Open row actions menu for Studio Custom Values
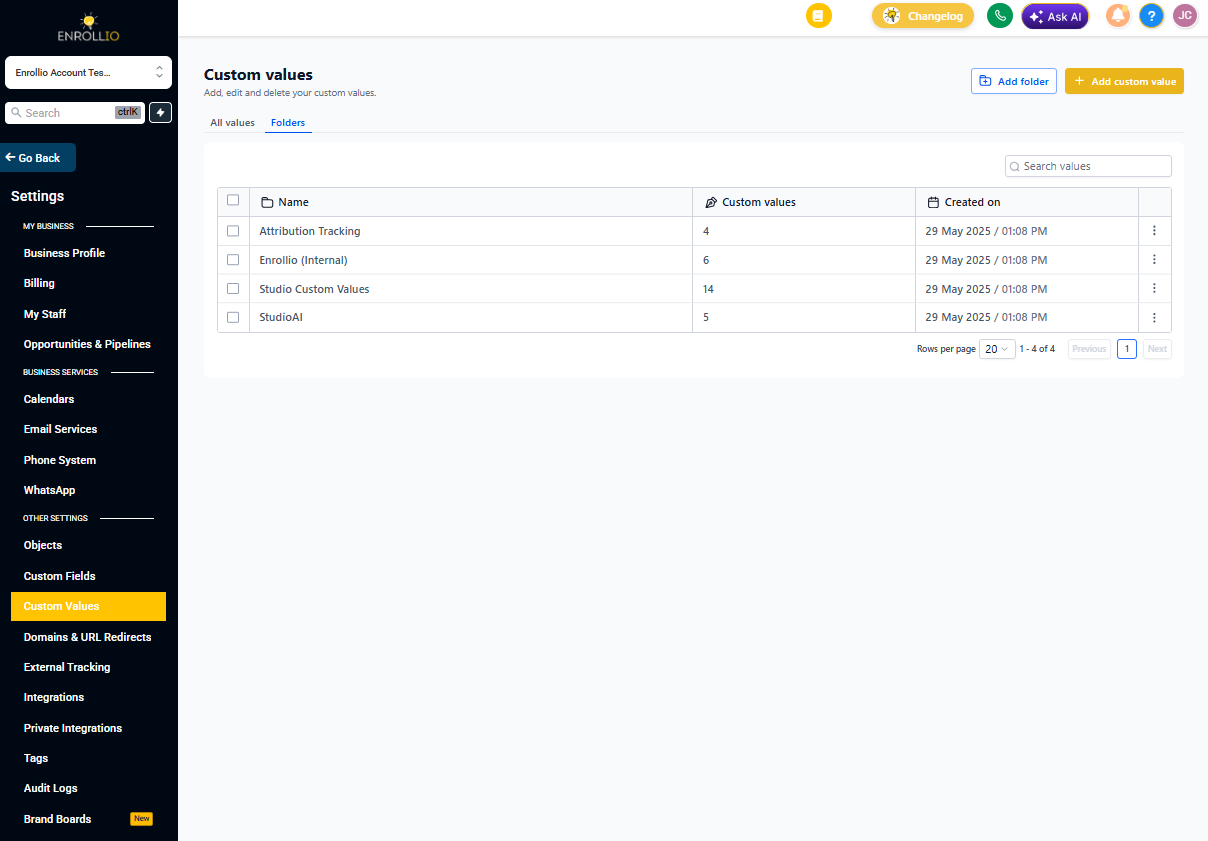This screenshot has width=1208, height=841. pos(1154,289)
